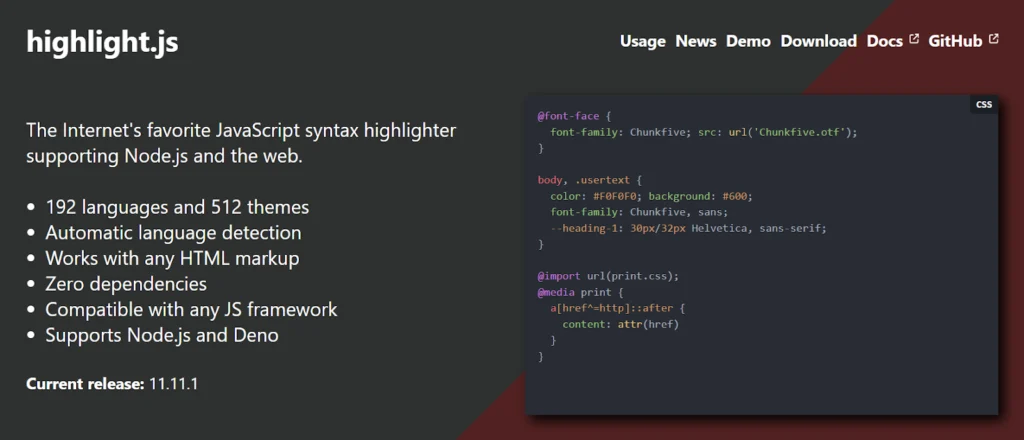This screenshot has width=1024, height=440.
Task: Click the 'font-family: Chunkfive, sans;' code line
Action: [639, 212]
